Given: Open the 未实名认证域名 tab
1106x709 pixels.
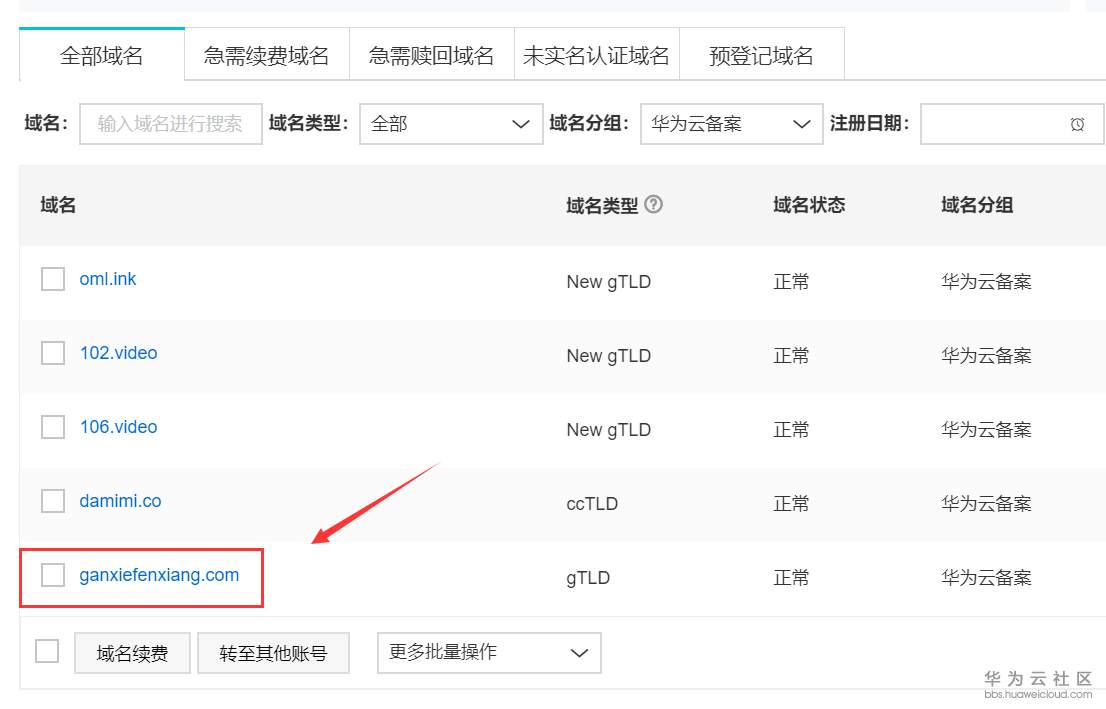Looking at the screenshot, I should click(596, 56).
